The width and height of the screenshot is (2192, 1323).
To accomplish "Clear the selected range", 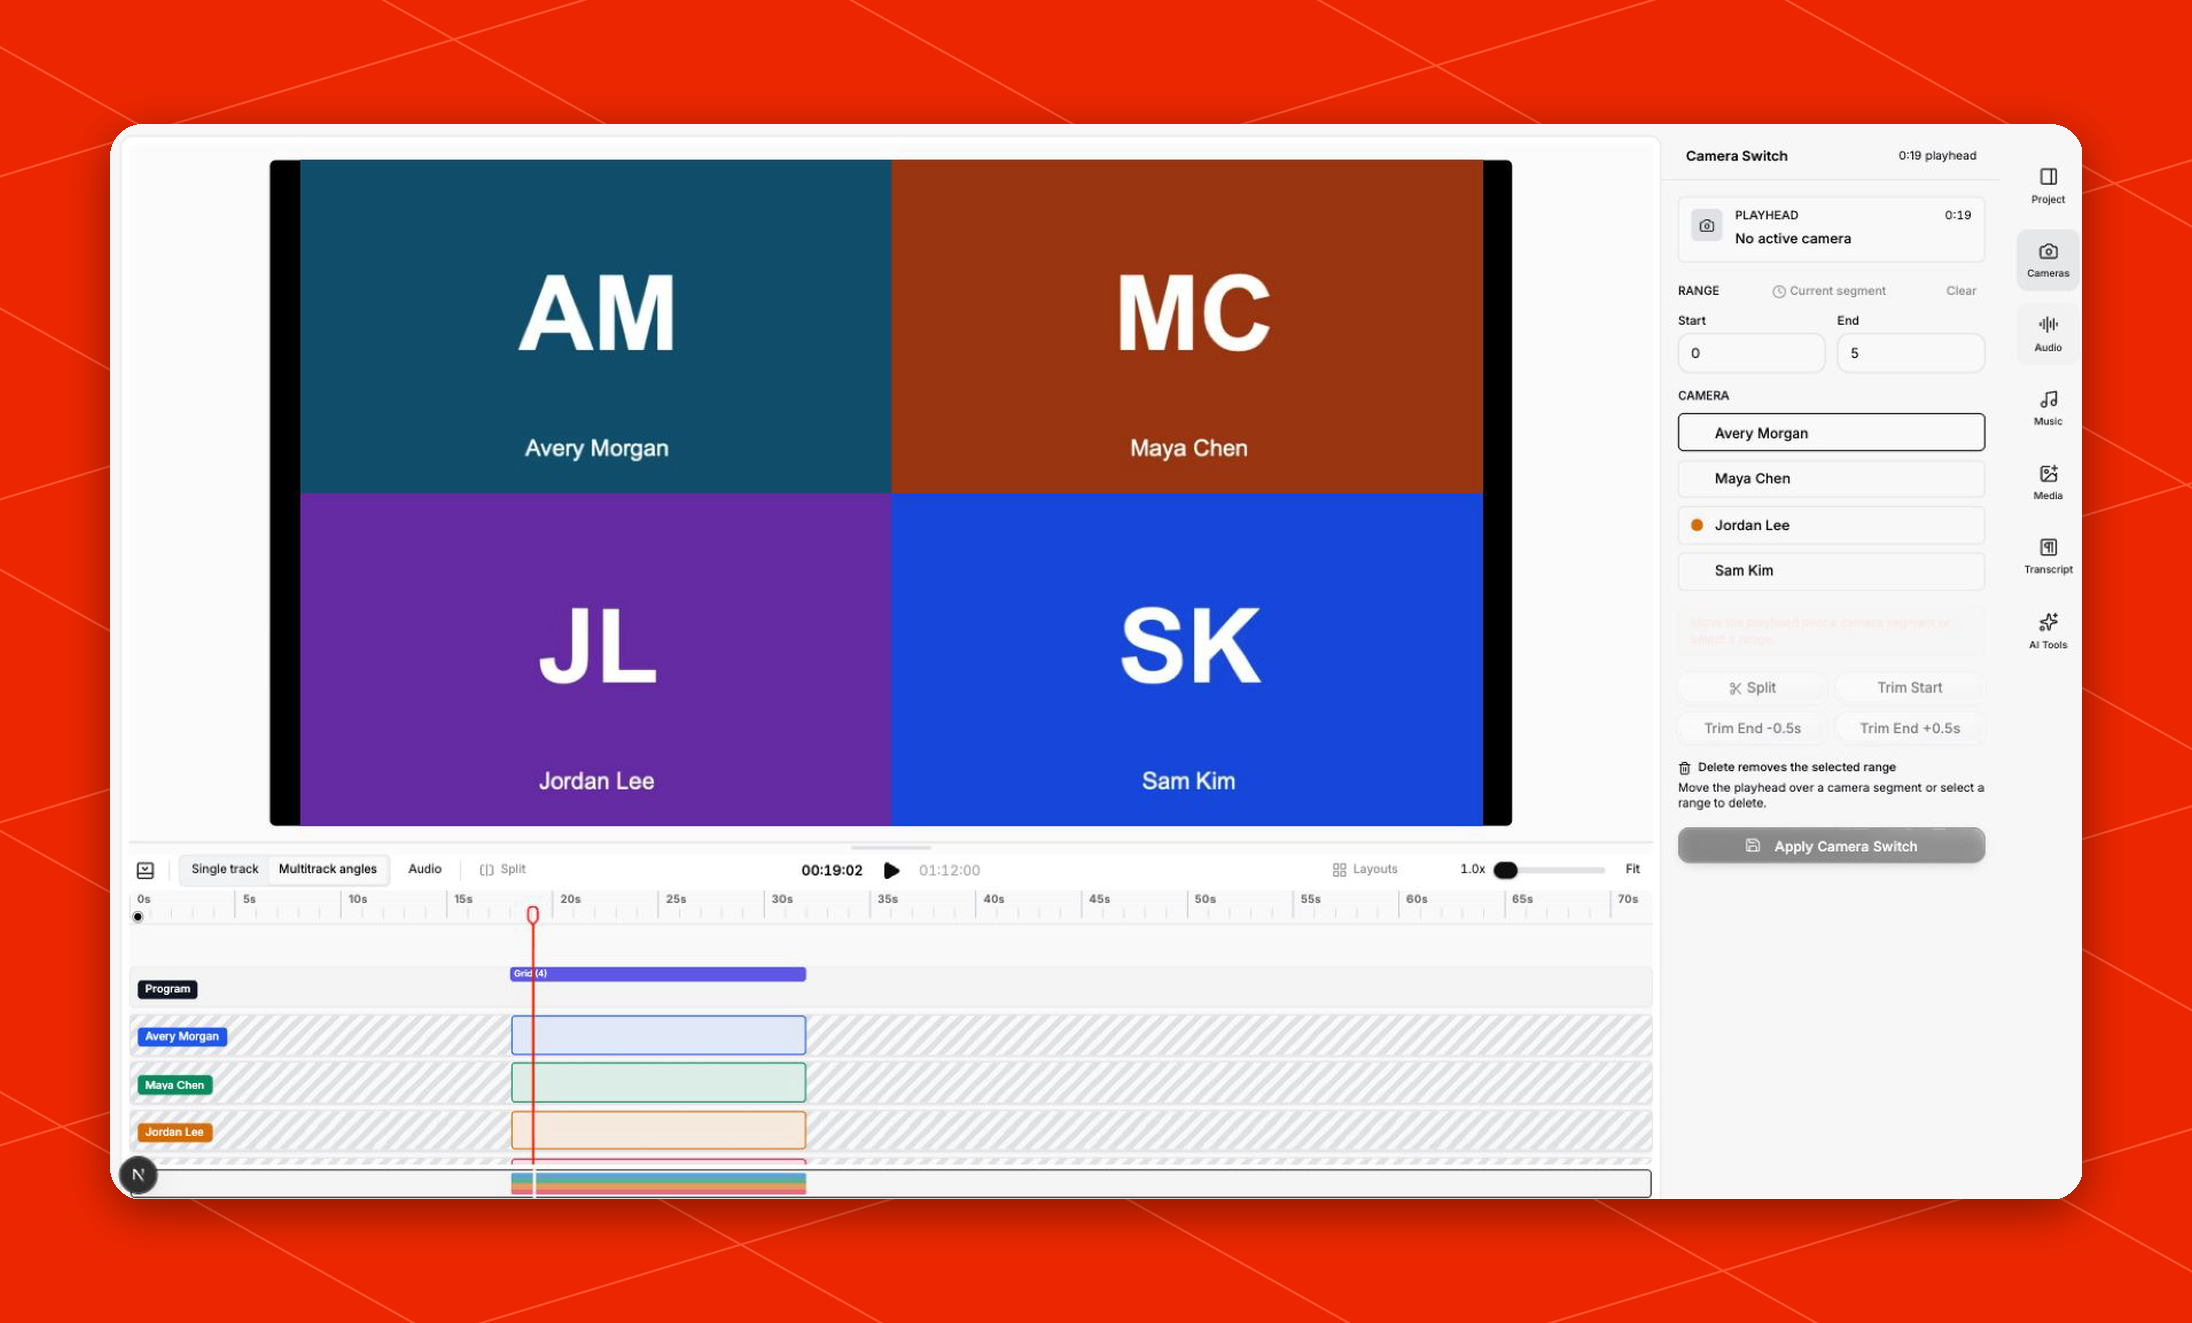I will pos(1960,291).
